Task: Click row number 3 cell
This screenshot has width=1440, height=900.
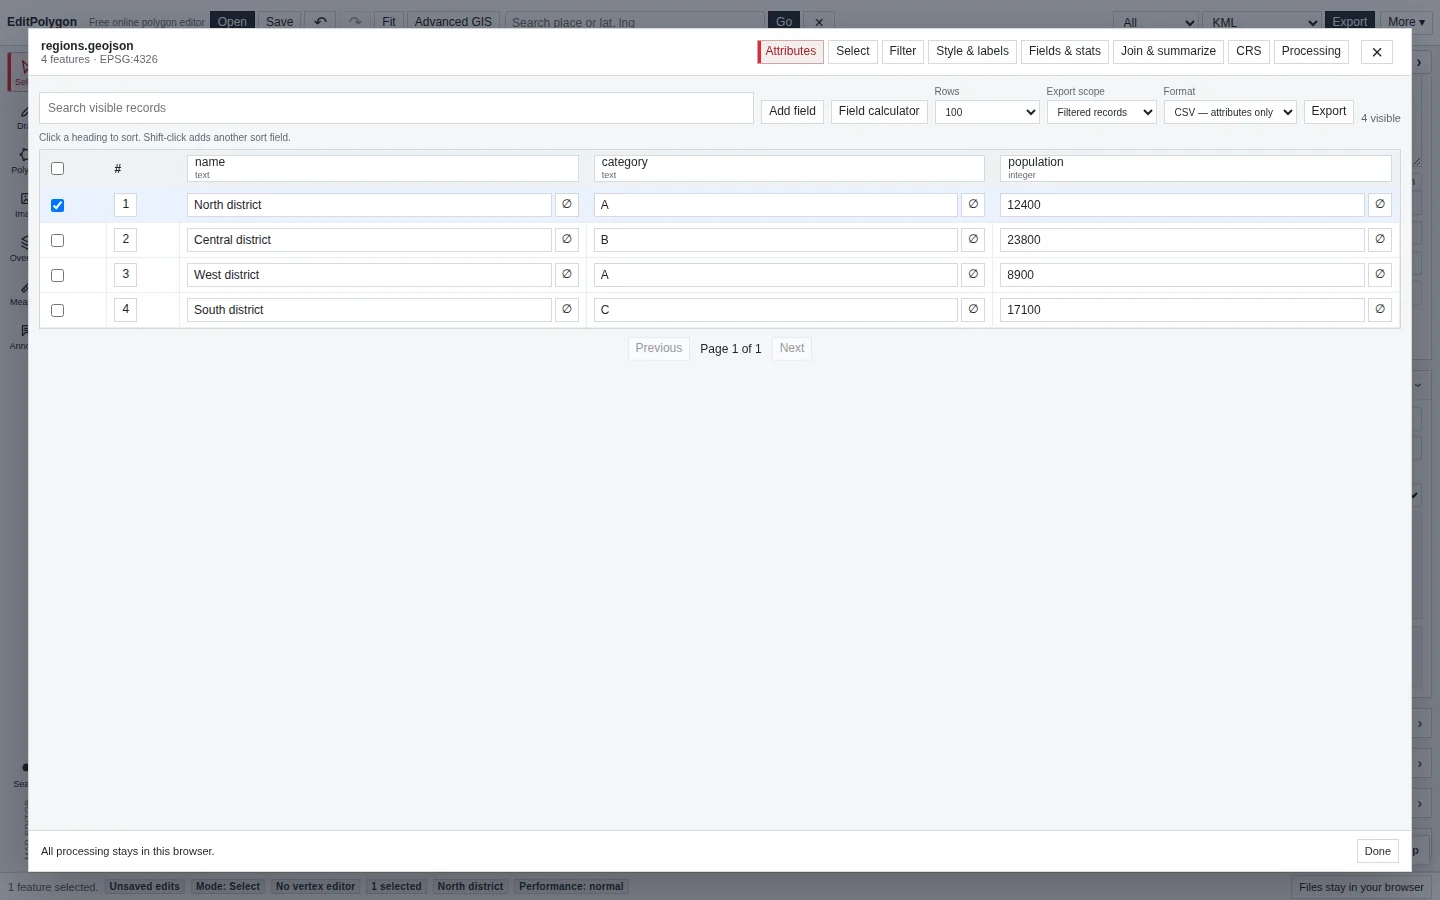Action: pyautogui.click(x=125, y=275)
